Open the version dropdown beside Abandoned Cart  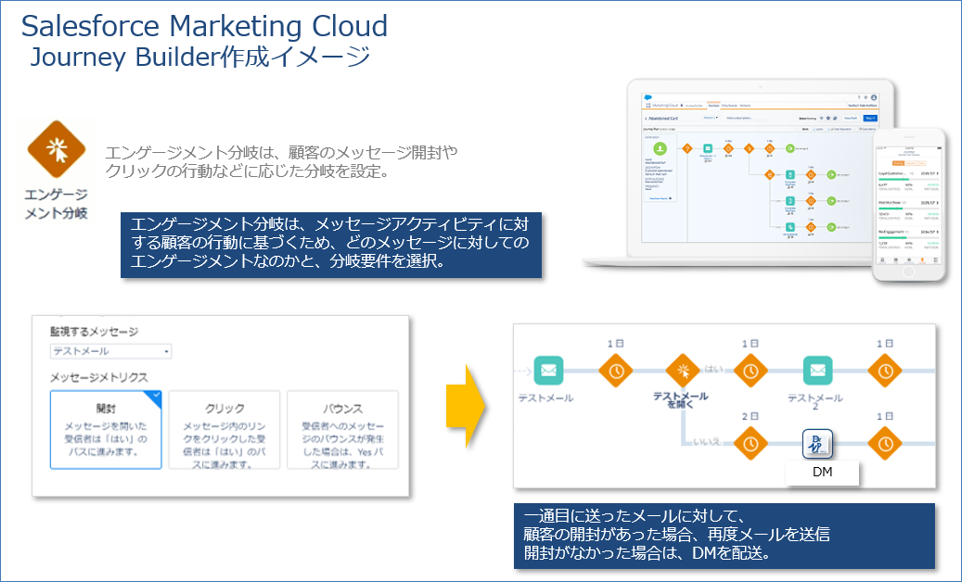[x=710, y=118]
